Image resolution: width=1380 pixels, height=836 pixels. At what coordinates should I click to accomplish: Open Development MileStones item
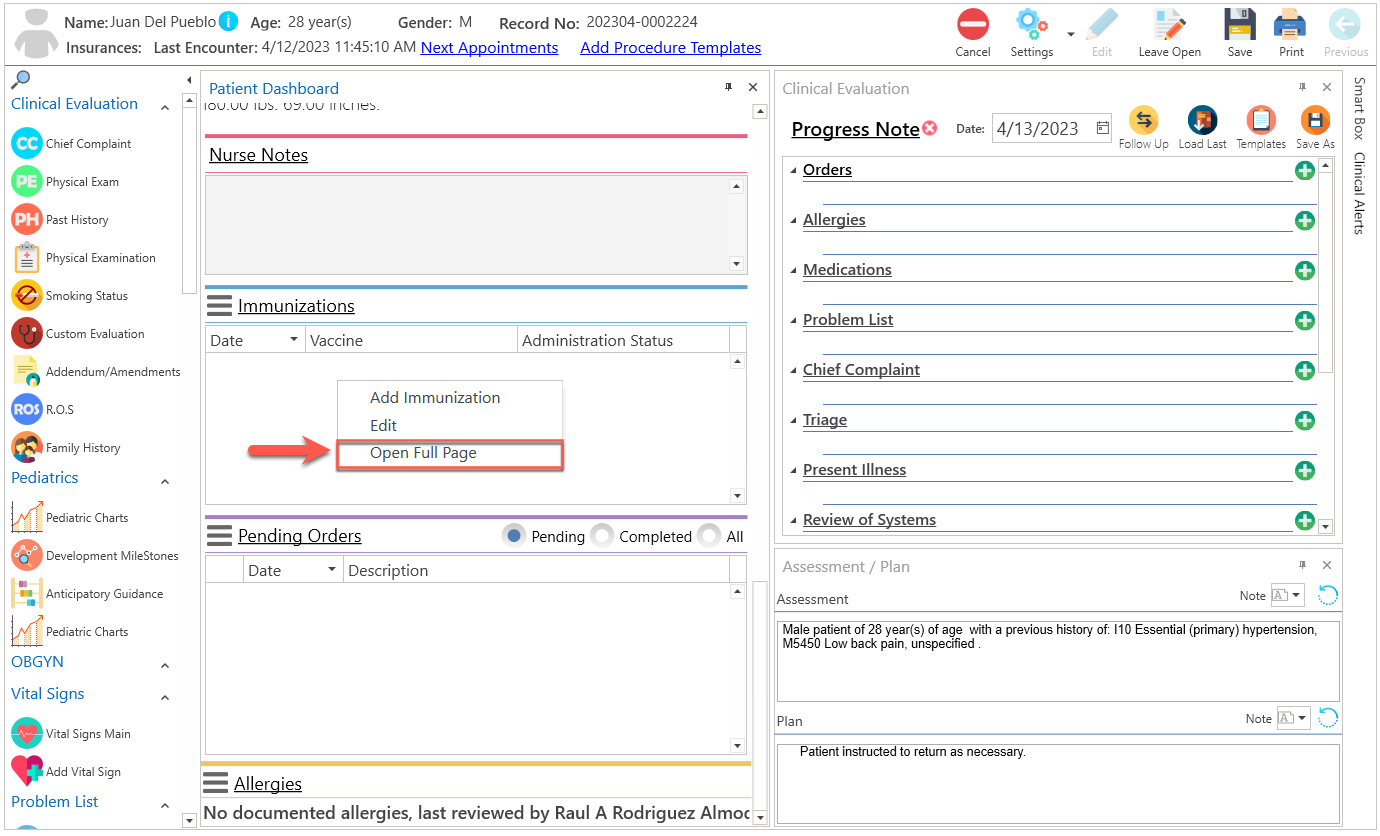click(95, 556)
